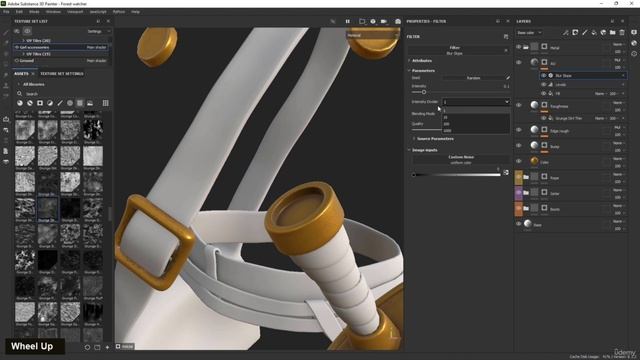Click the add paint layer brush icon
The height and width of the screenshot is (360, 640).
pos(584,33)
